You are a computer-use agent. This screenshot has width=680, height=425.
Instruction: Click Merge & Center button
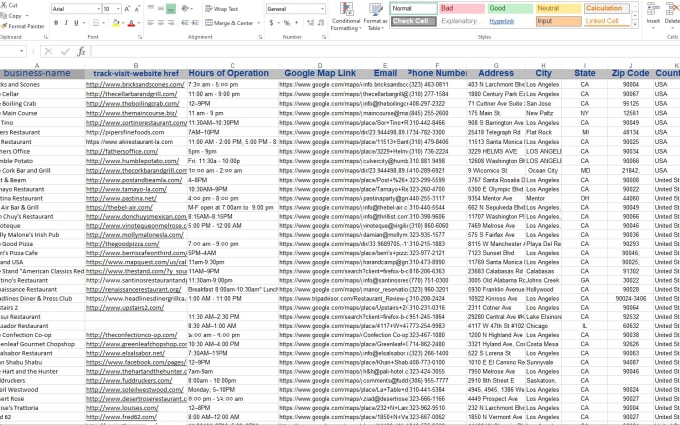(x=229, y=23)
